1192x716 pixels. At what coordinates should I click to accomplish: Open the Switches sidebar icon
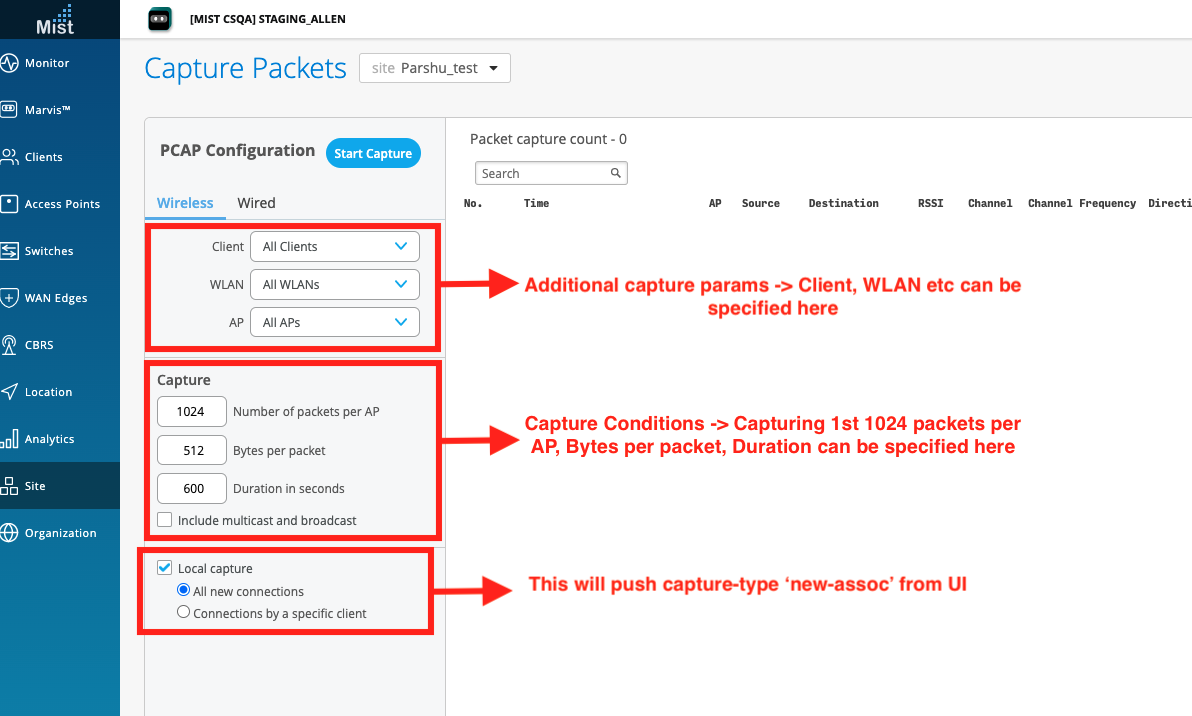click(x=10, y=251)
